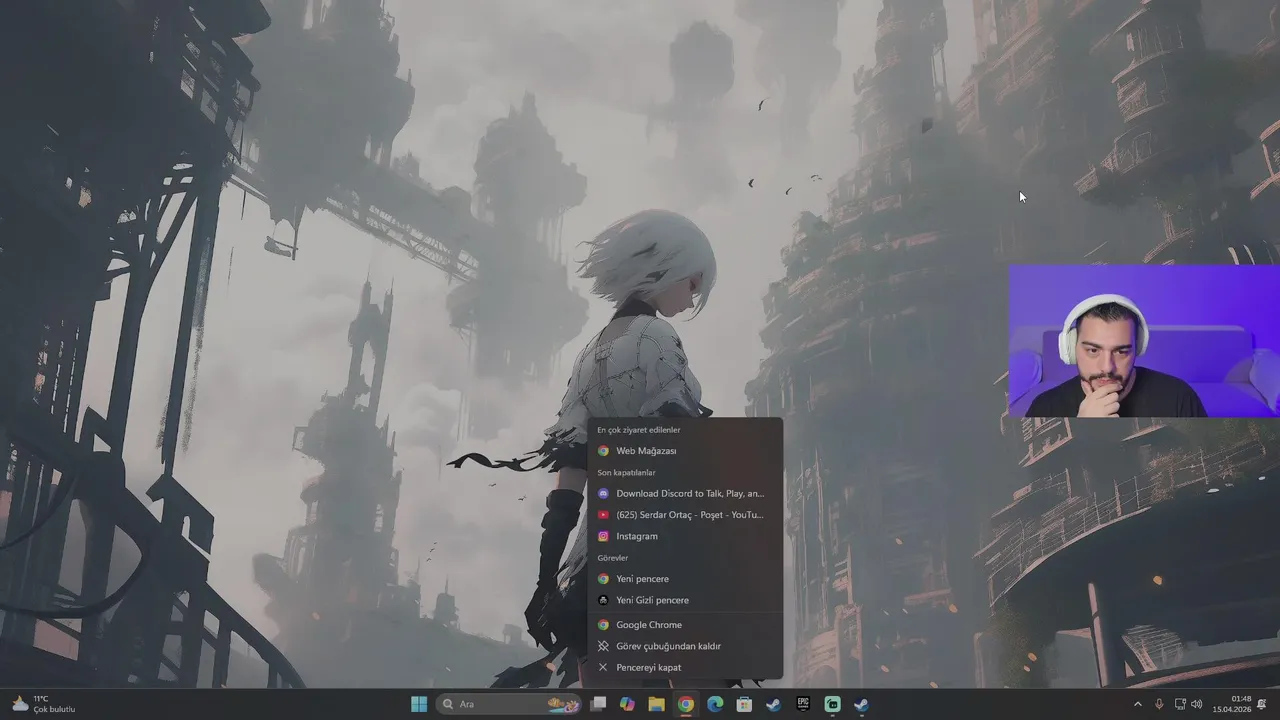Click the microphone tray icon

coord(1159,704)
